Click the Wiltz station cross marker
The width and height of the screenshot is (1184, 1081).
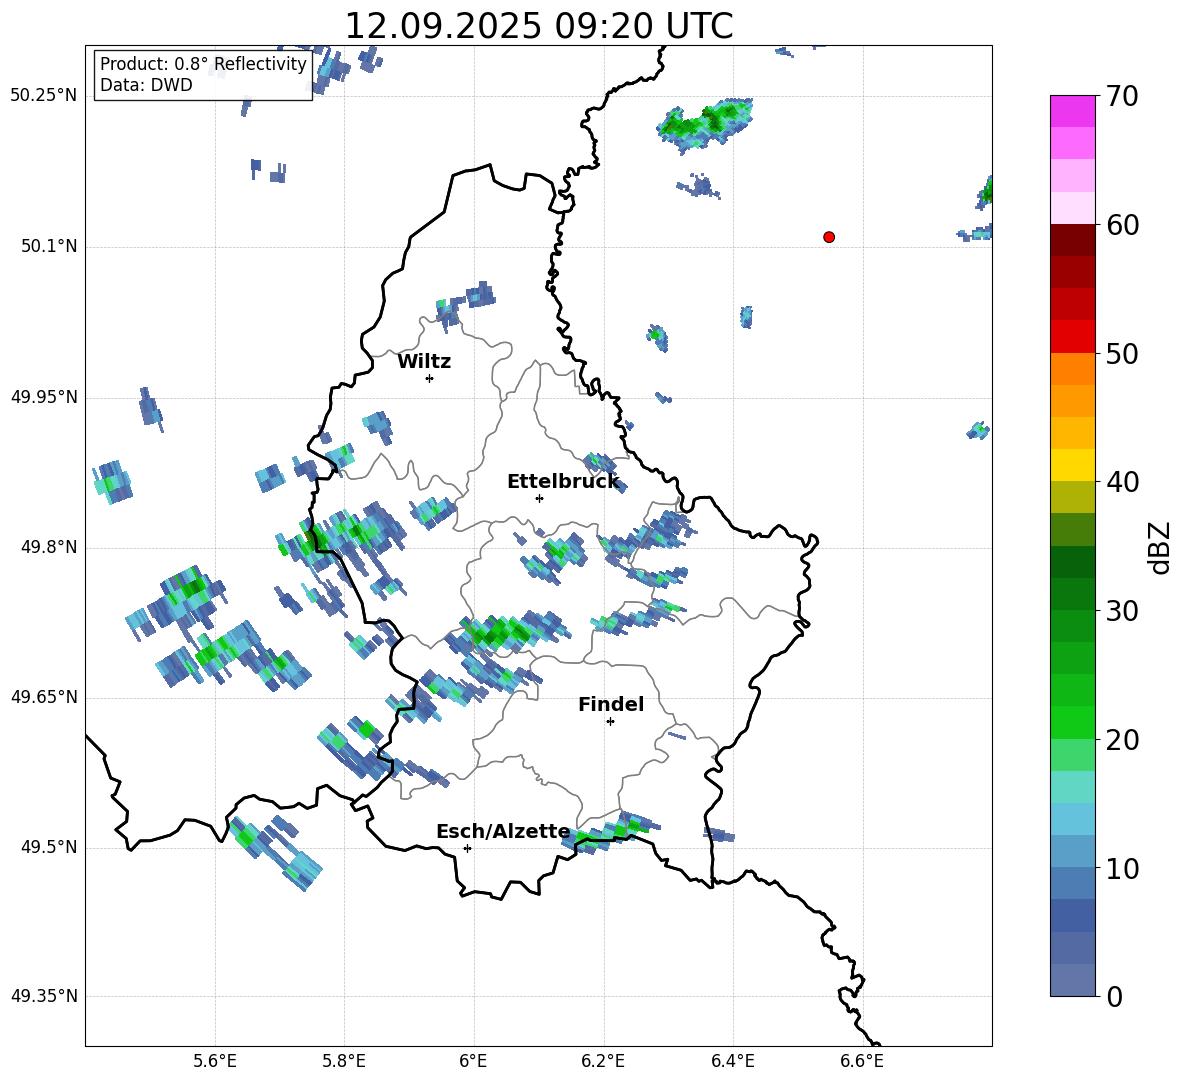(x=429, y=378)
